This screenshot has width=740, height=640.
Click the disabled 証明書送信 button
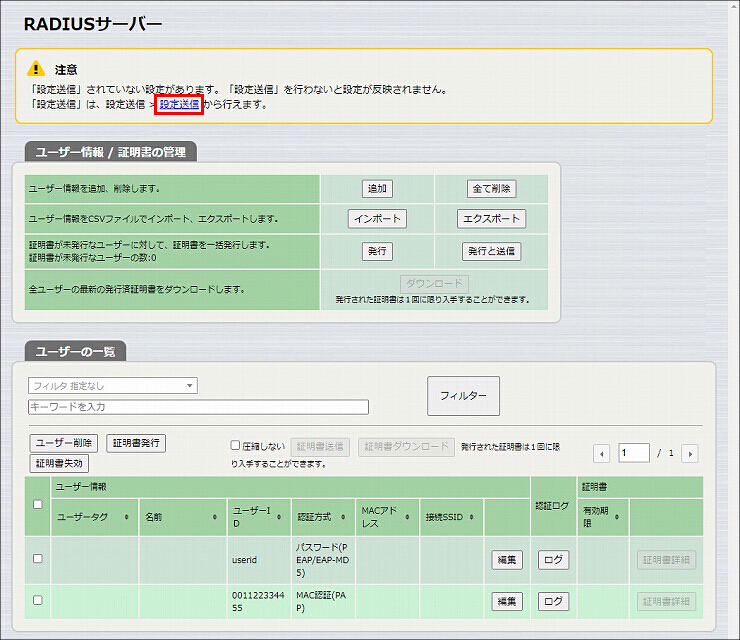pos(320,447)
